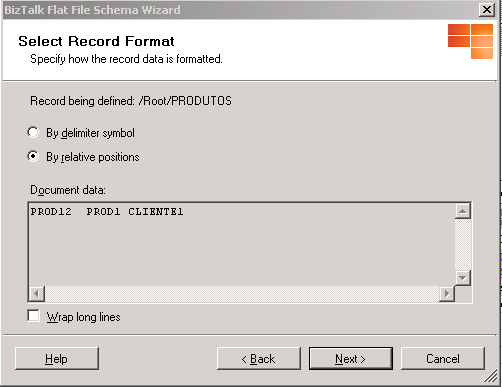Viewport: 502px width, 387px height.
Task: Select the By delimiter symbol option
Action: [x=33, y=132]
